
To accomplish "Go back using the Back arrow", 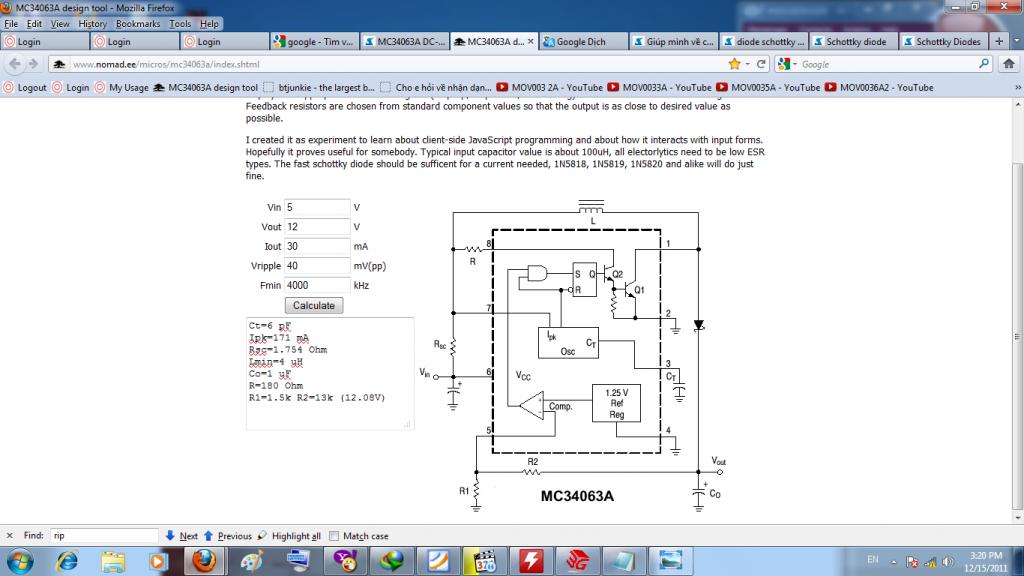I will (x=14, y=64).
